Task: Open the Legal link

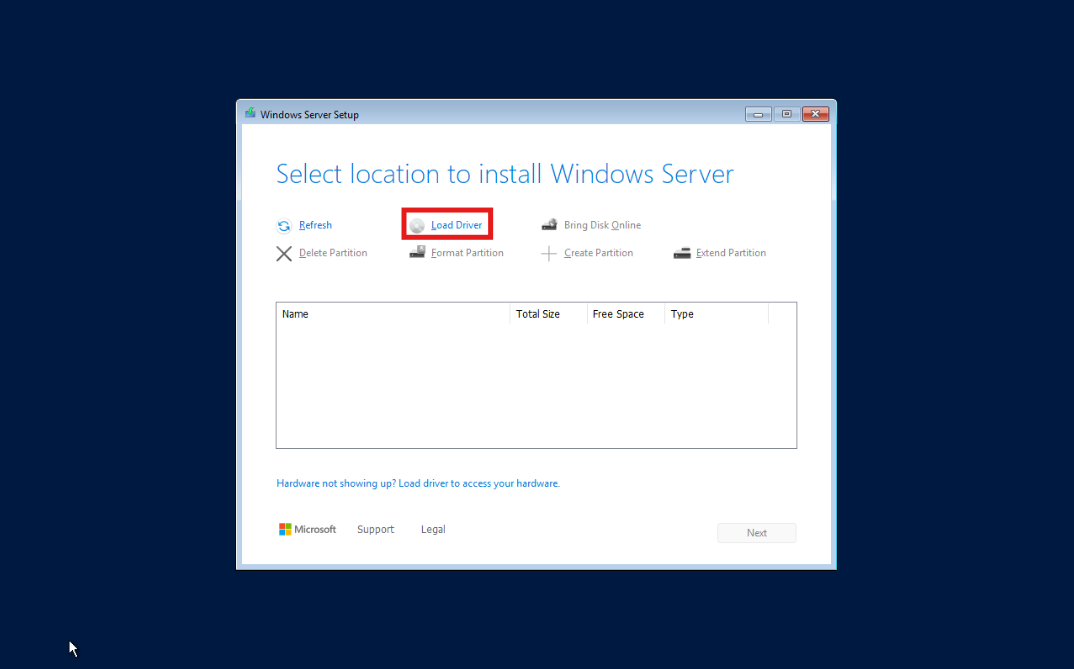Action: tap(433, 529)
